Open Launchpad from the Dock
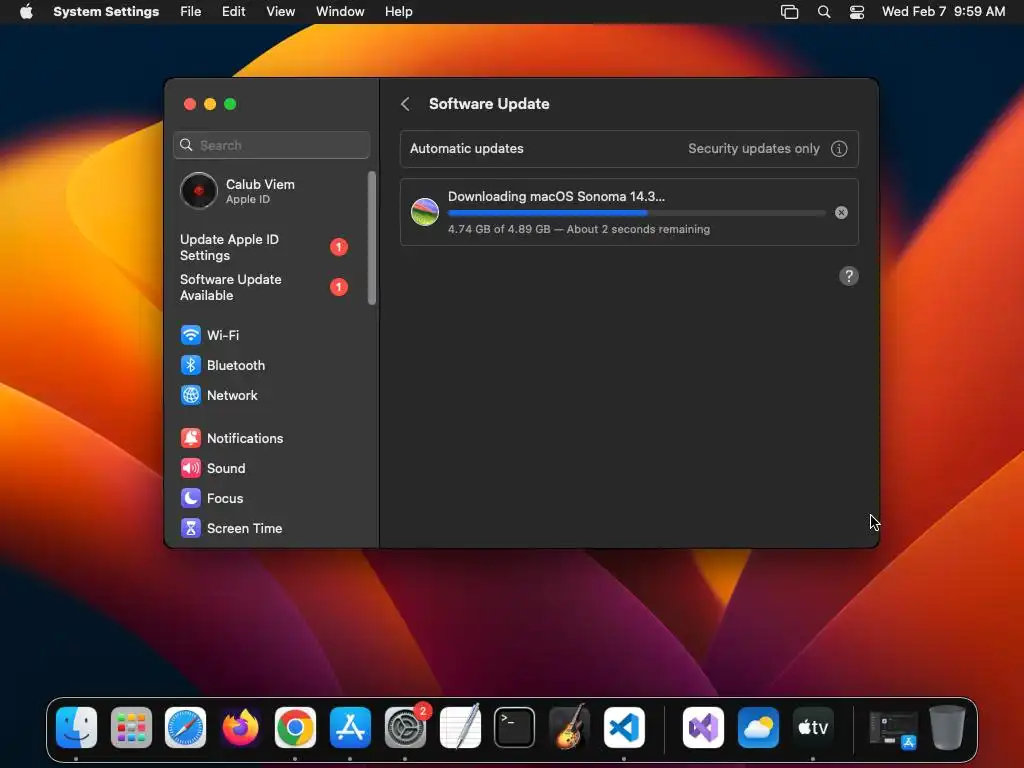This screenshot has height=768, width=1024. pyautogui.click(x=131, y=727)
